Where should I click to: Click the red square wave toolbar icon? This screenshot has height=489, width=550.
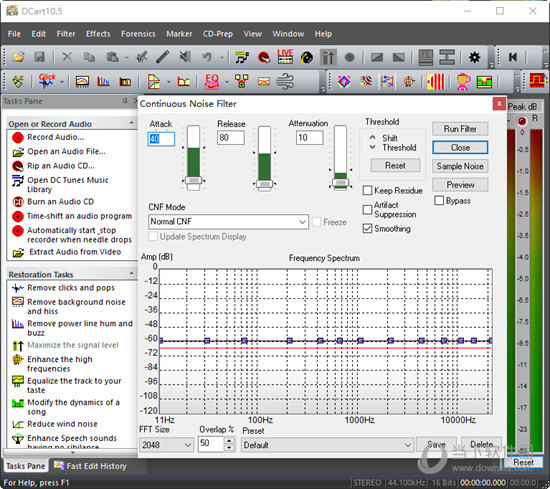coord(537,81)
